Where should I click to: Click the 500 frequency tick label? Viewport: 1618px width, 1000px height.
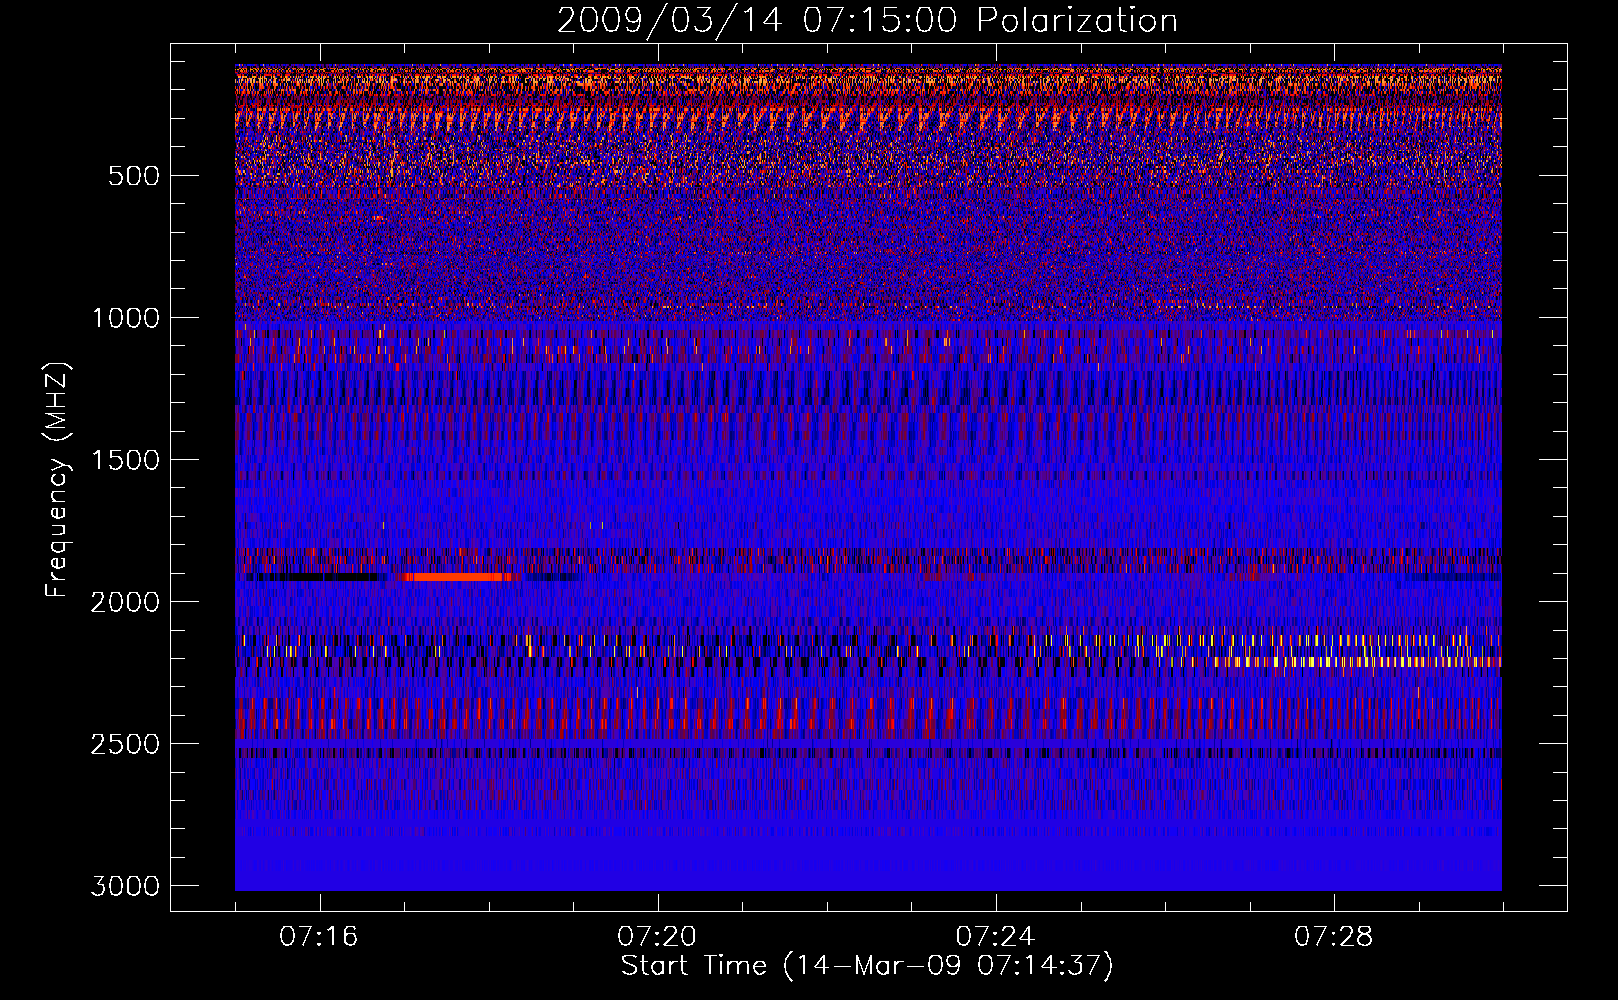click(133, 176)
